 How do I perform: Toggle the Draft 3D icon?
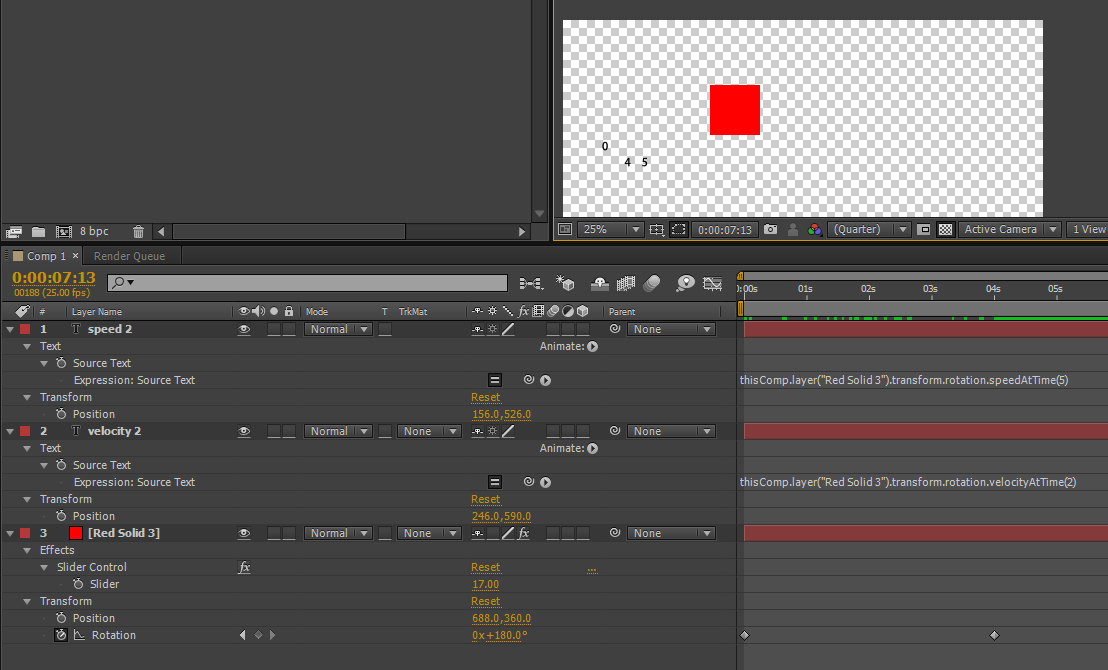point(565,283)
